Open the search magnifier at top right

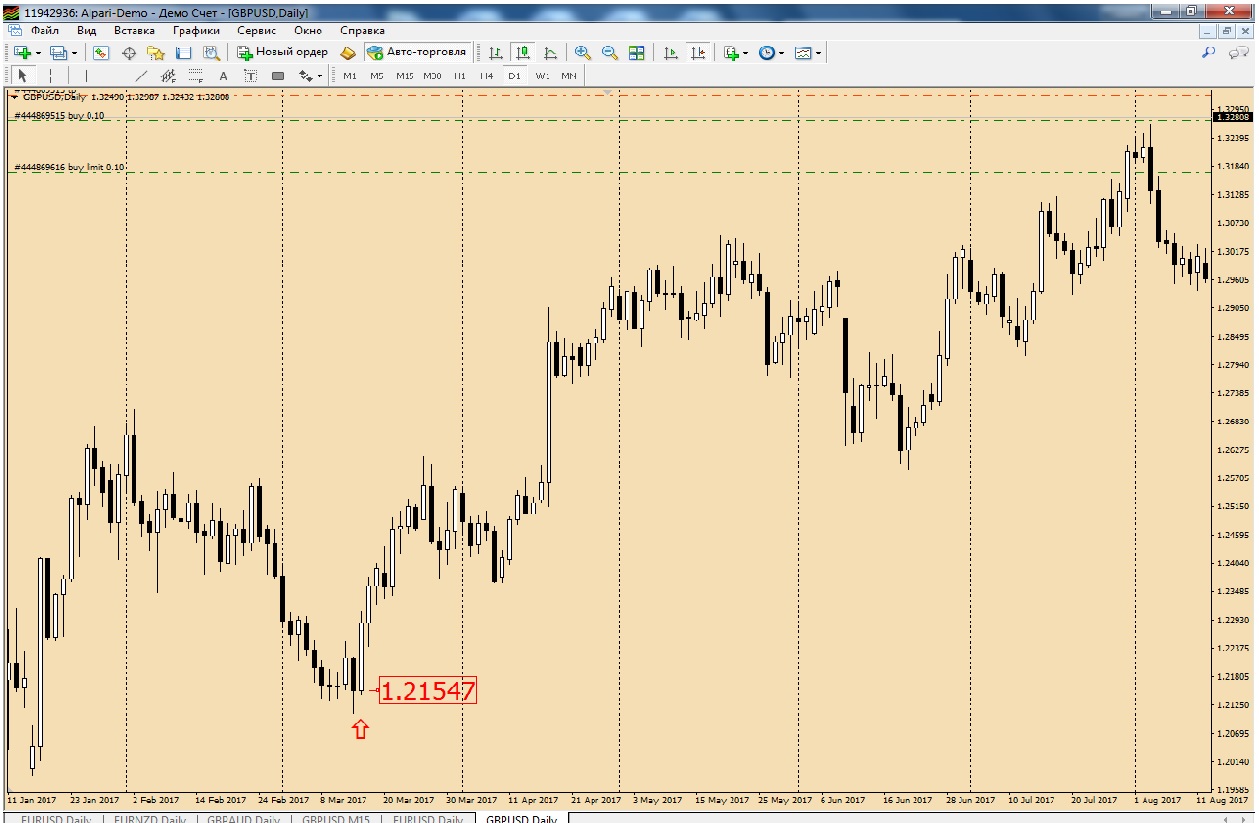(1209, 52)
